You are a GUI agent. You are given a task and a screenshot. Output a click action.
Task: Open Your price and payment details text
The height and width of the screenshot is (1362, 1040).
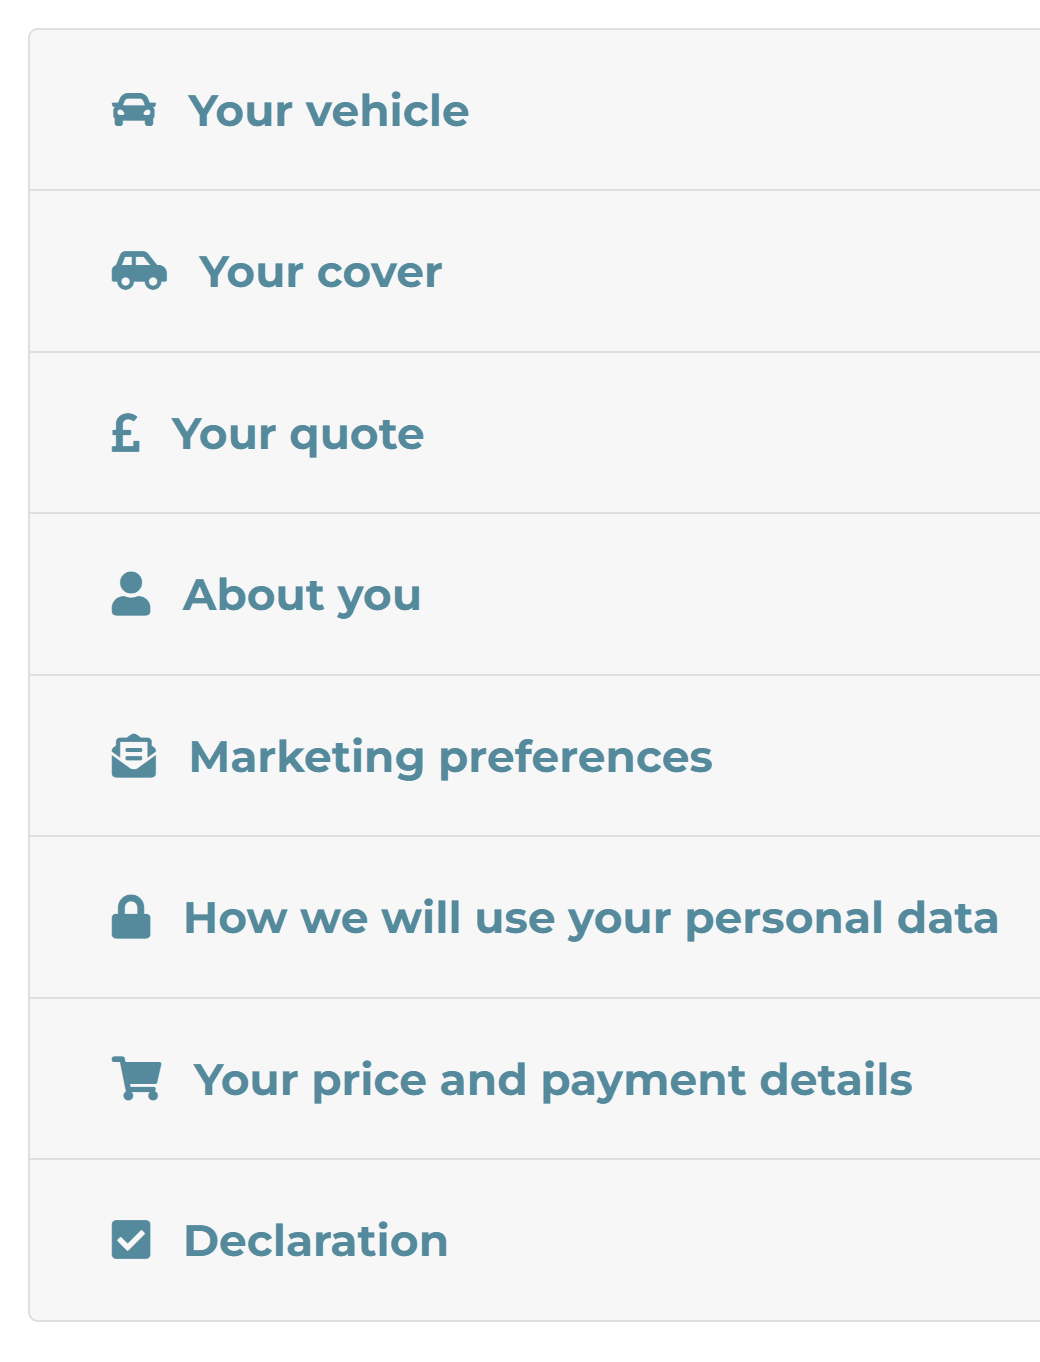[552, 1080]
